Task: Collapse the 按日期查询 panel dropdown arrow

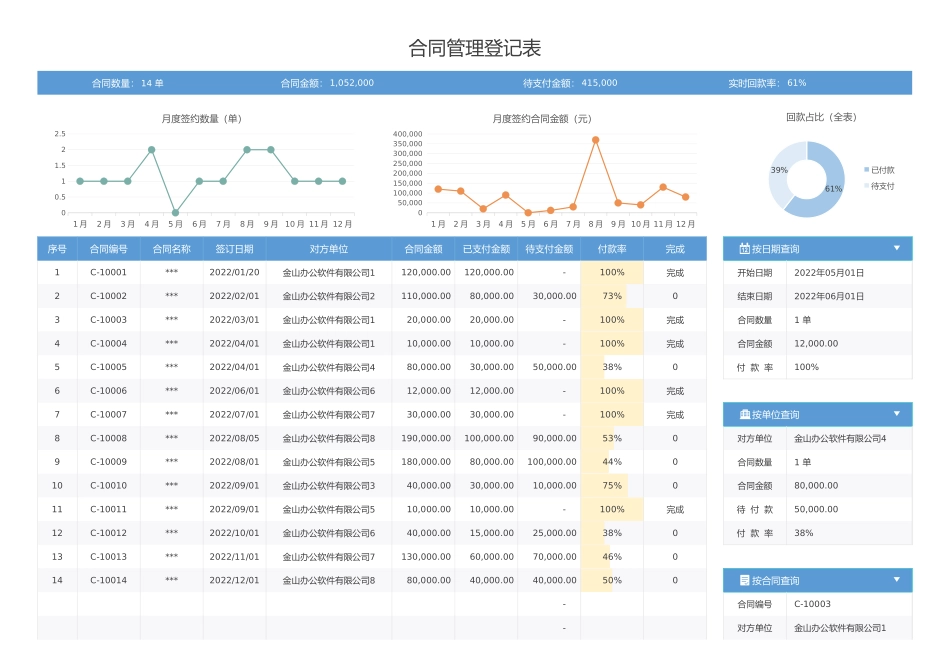Action: (896, 248)
